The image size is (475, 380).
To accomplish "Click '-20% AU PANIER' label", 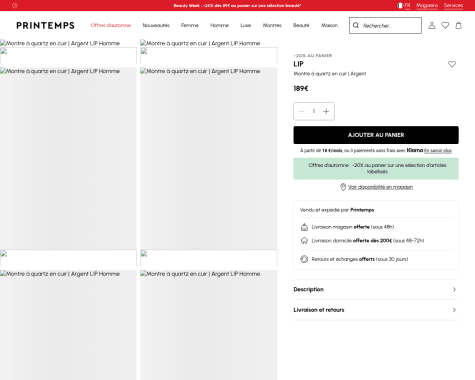I will [313, 56].
